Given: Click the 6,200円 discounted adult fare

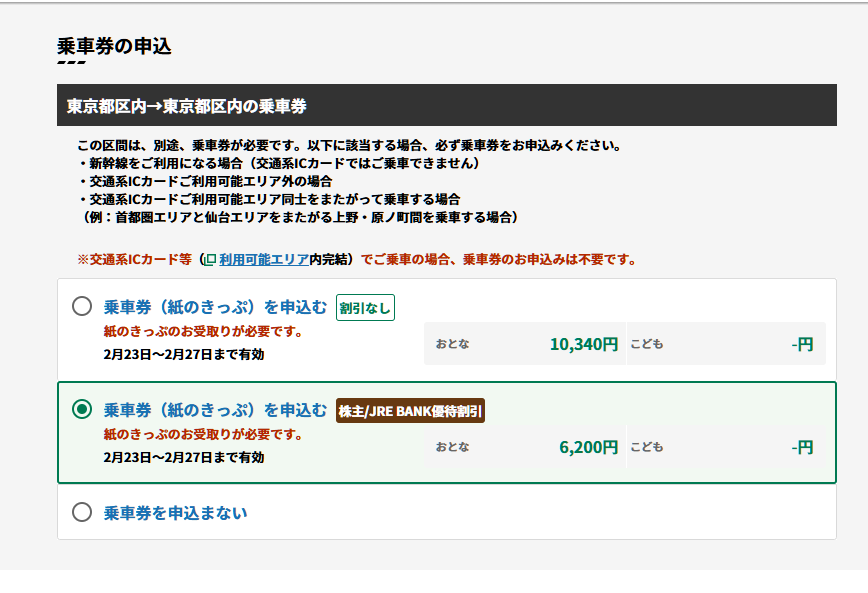Looking at the screenshot, I should point(588,447).
